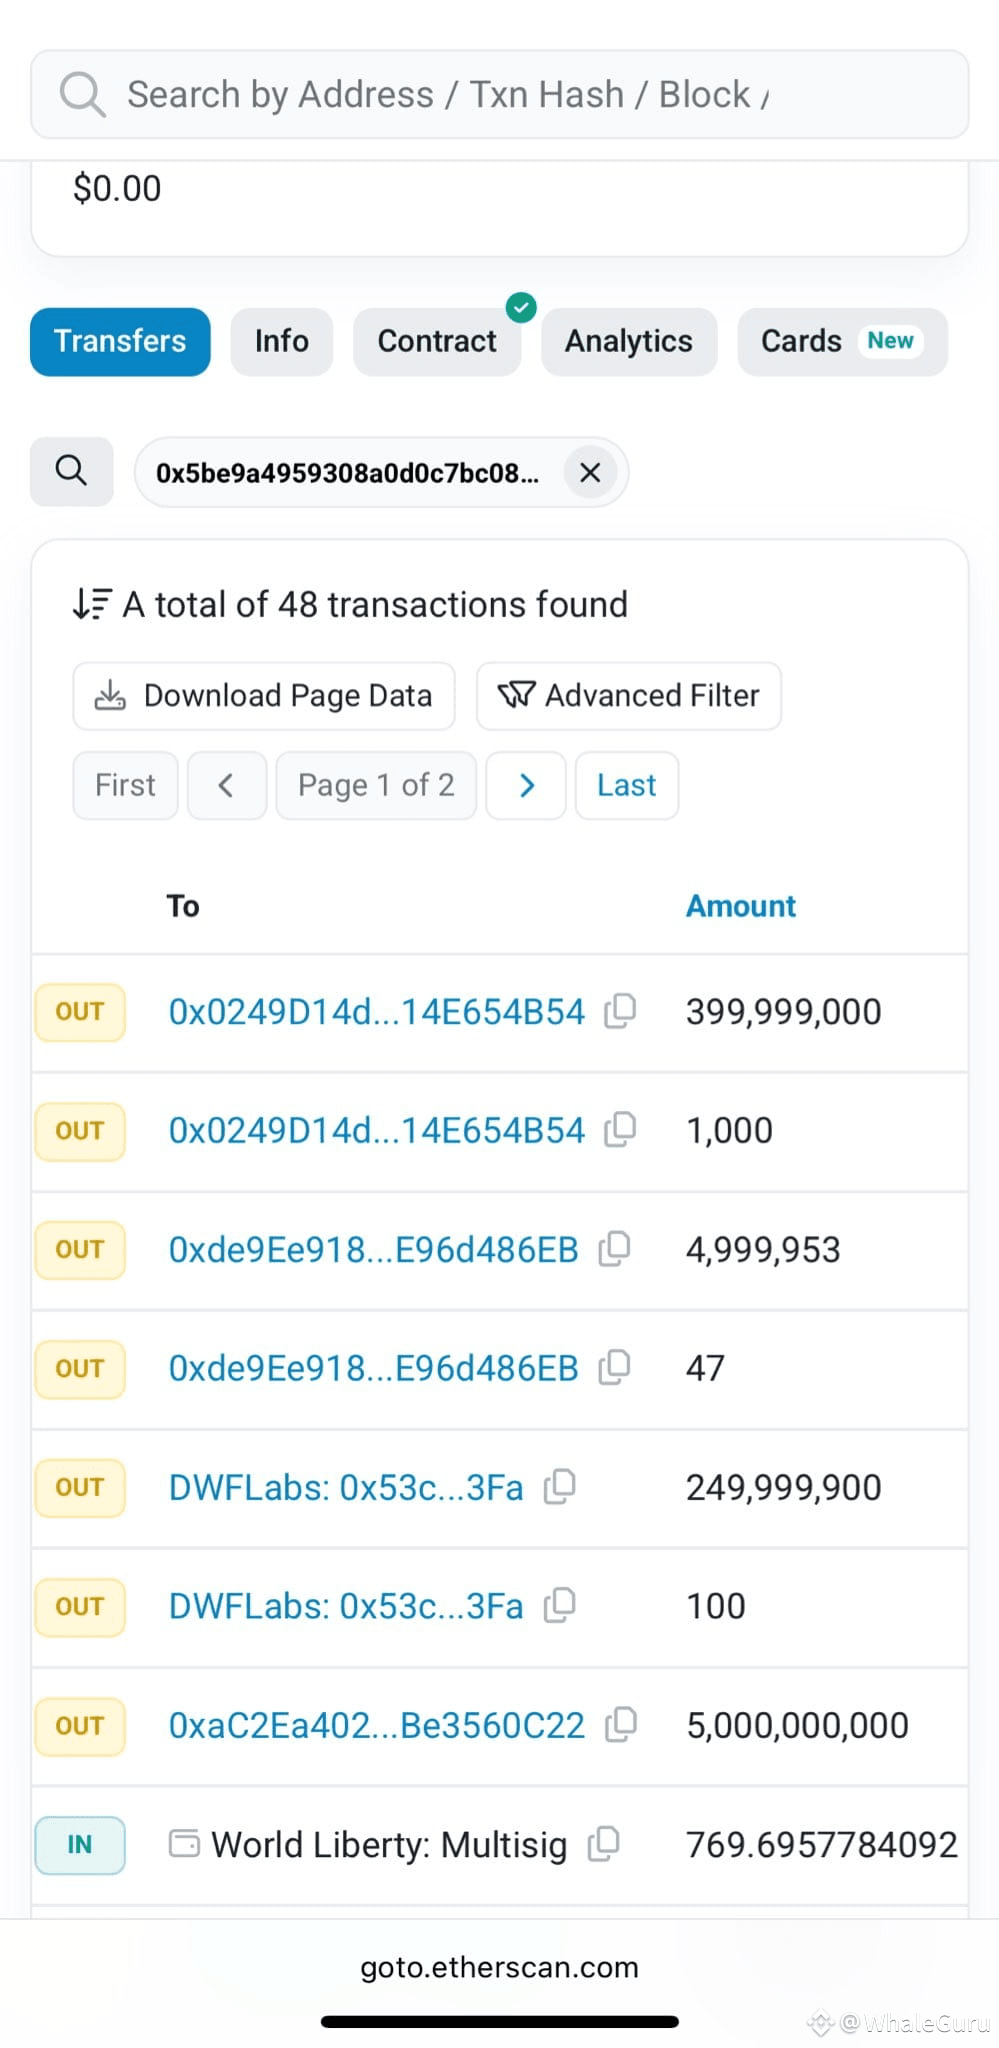Click the Page 1 of 2 indicator

(x=376, y=786)
